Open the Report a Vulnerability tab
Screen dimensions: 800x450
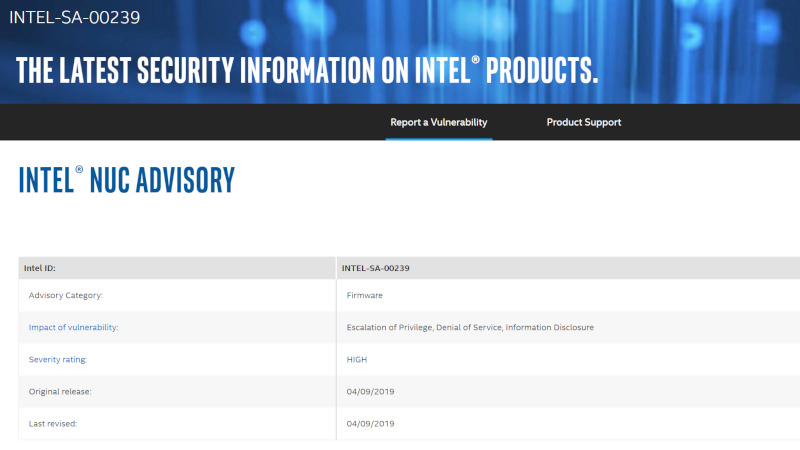tap(438, 122)
